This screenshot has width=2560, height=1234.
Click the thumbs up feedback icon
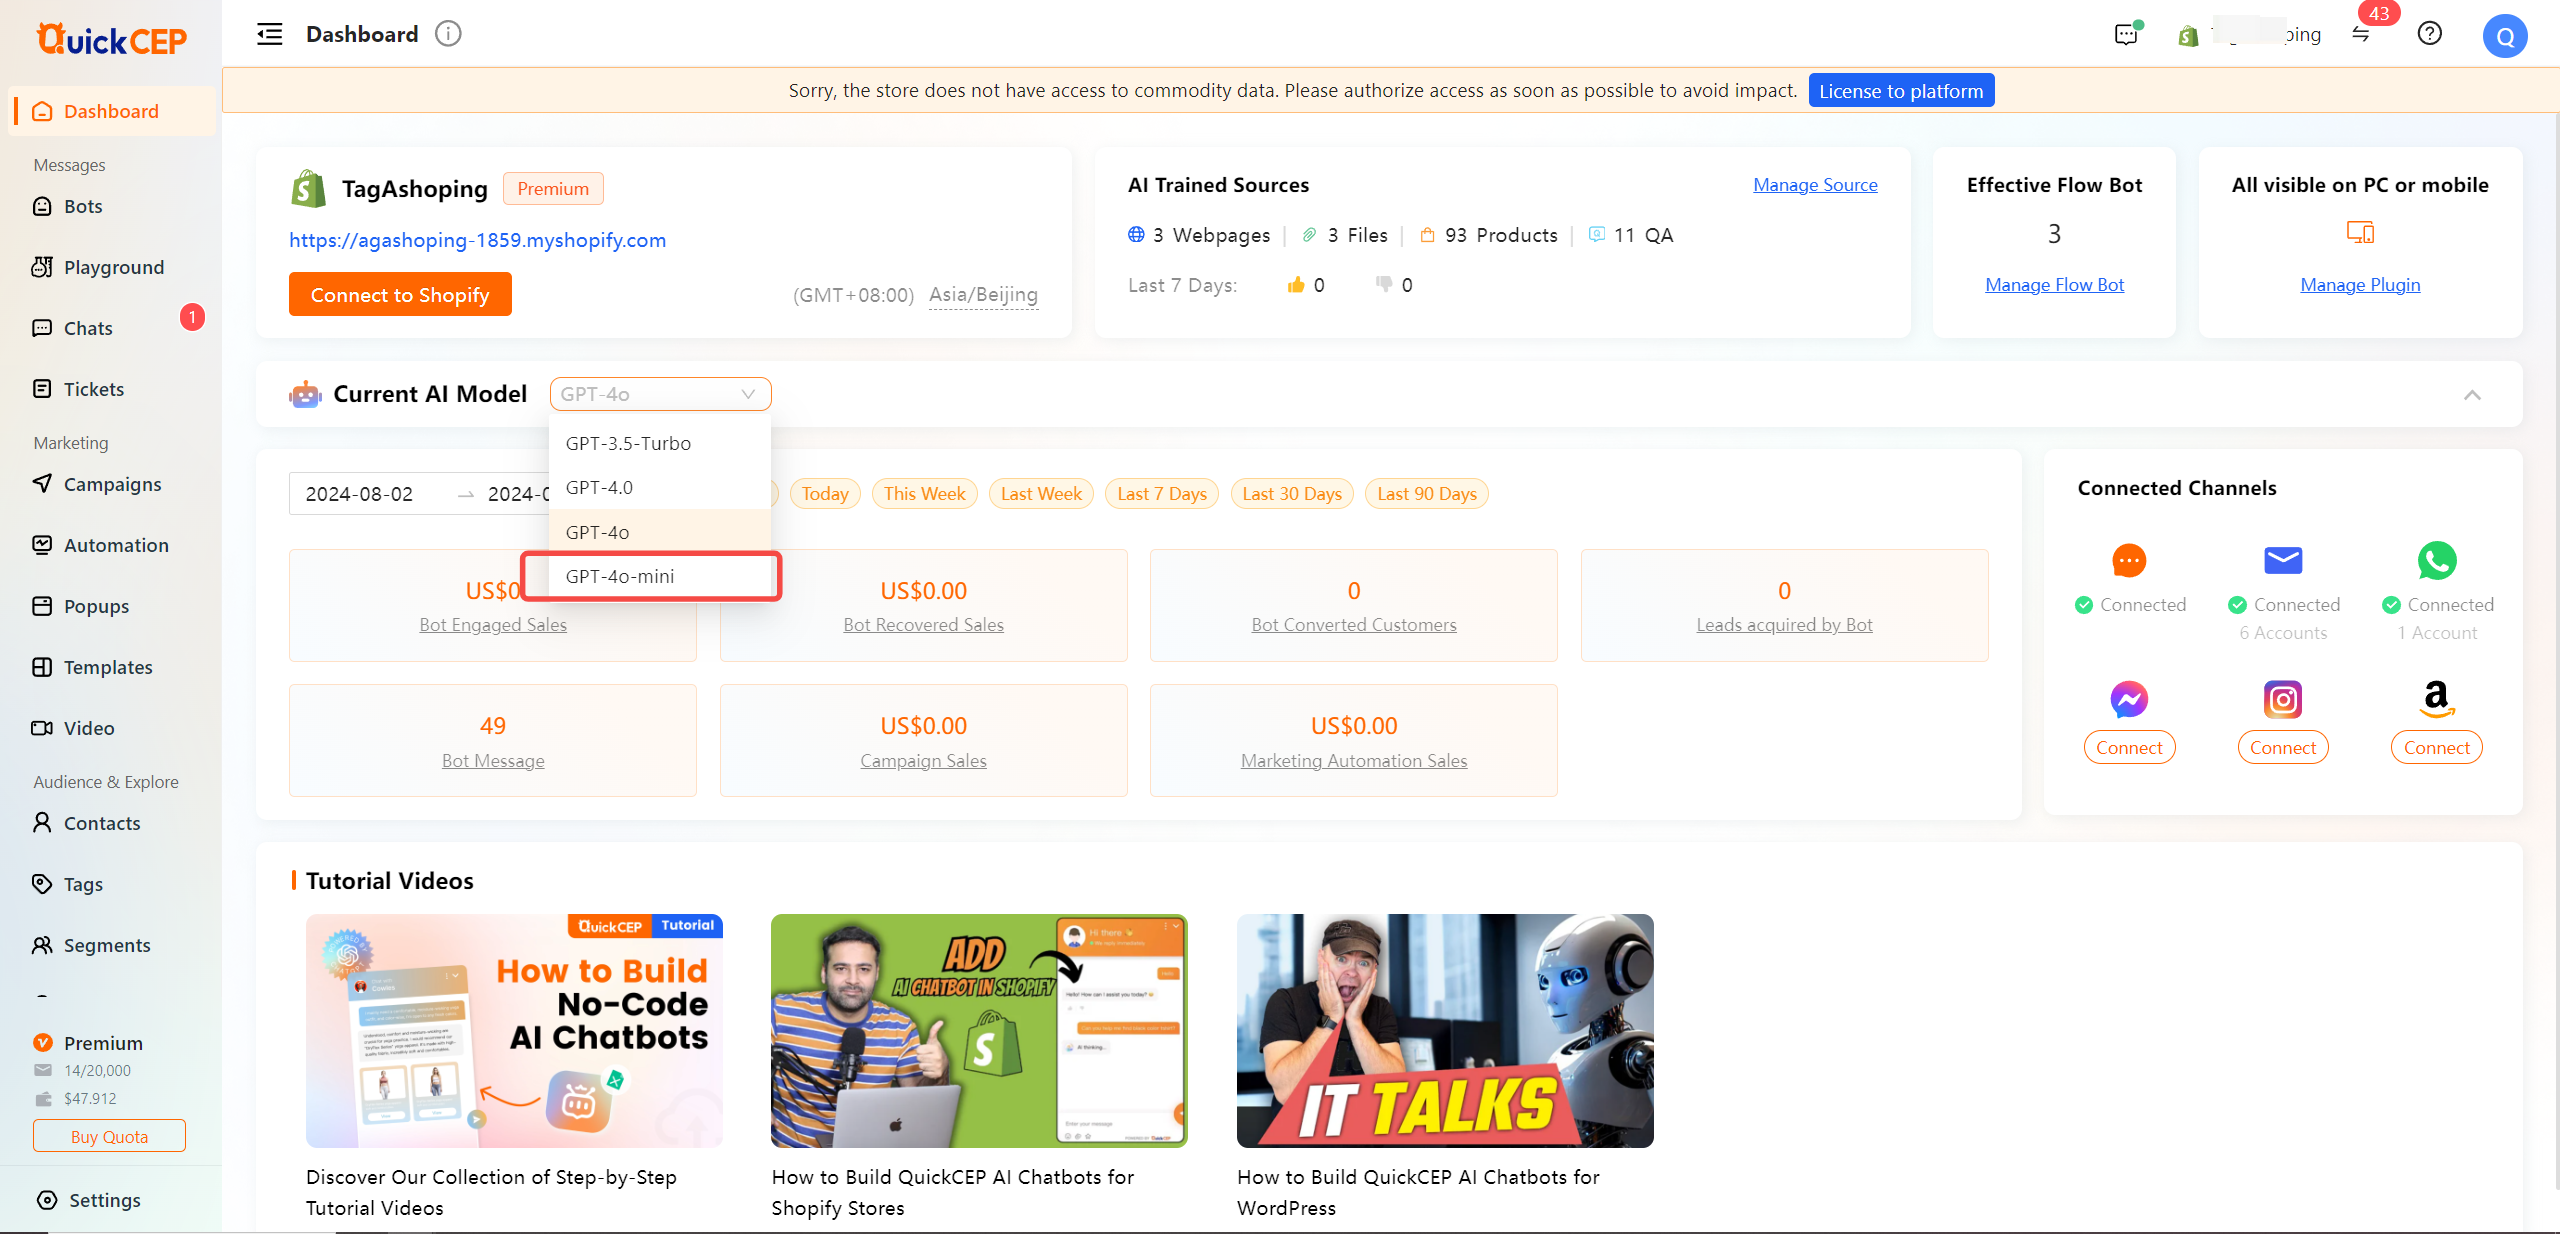[x=1296, y=285]
